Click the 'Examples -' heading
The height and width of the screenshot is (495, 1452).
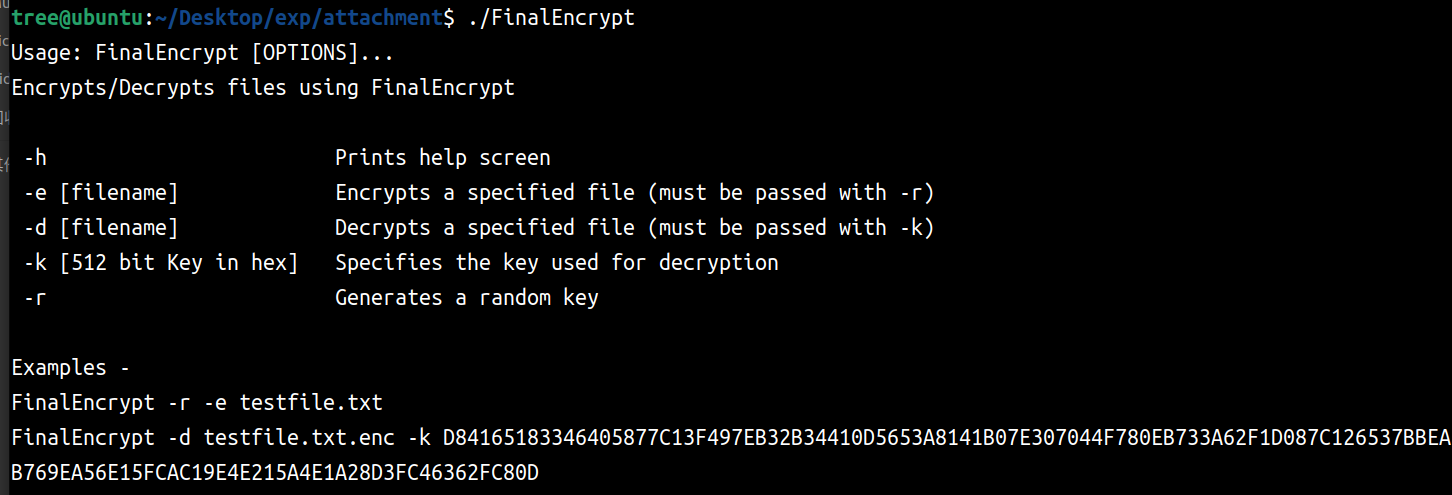[x=71, y=368]
